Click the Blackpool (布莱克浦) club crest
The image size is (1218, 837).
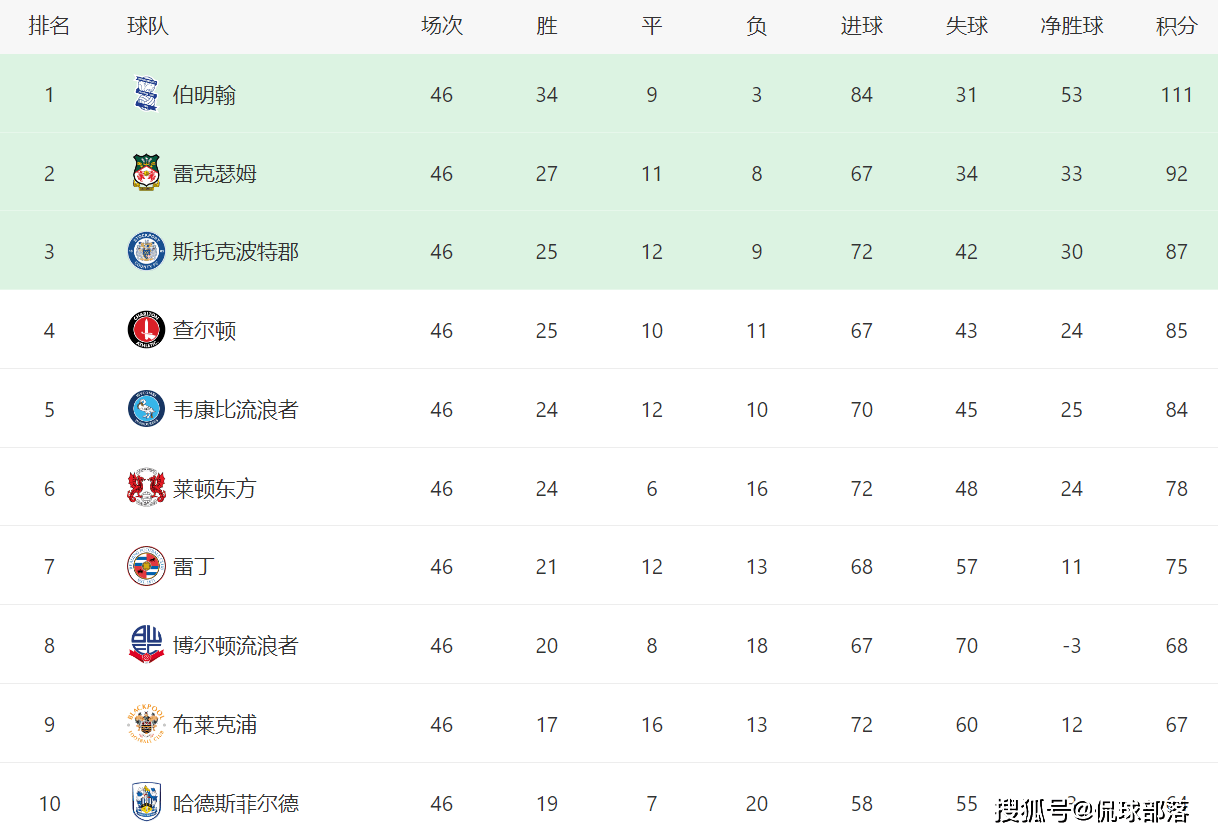point(146,724)
